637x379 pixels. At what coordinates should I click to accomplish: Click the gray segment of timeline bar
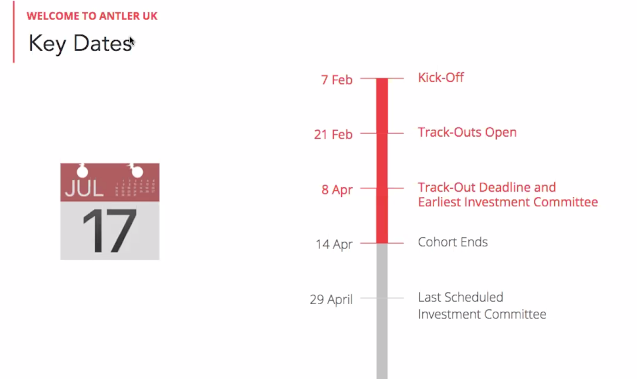pos(382,311)
